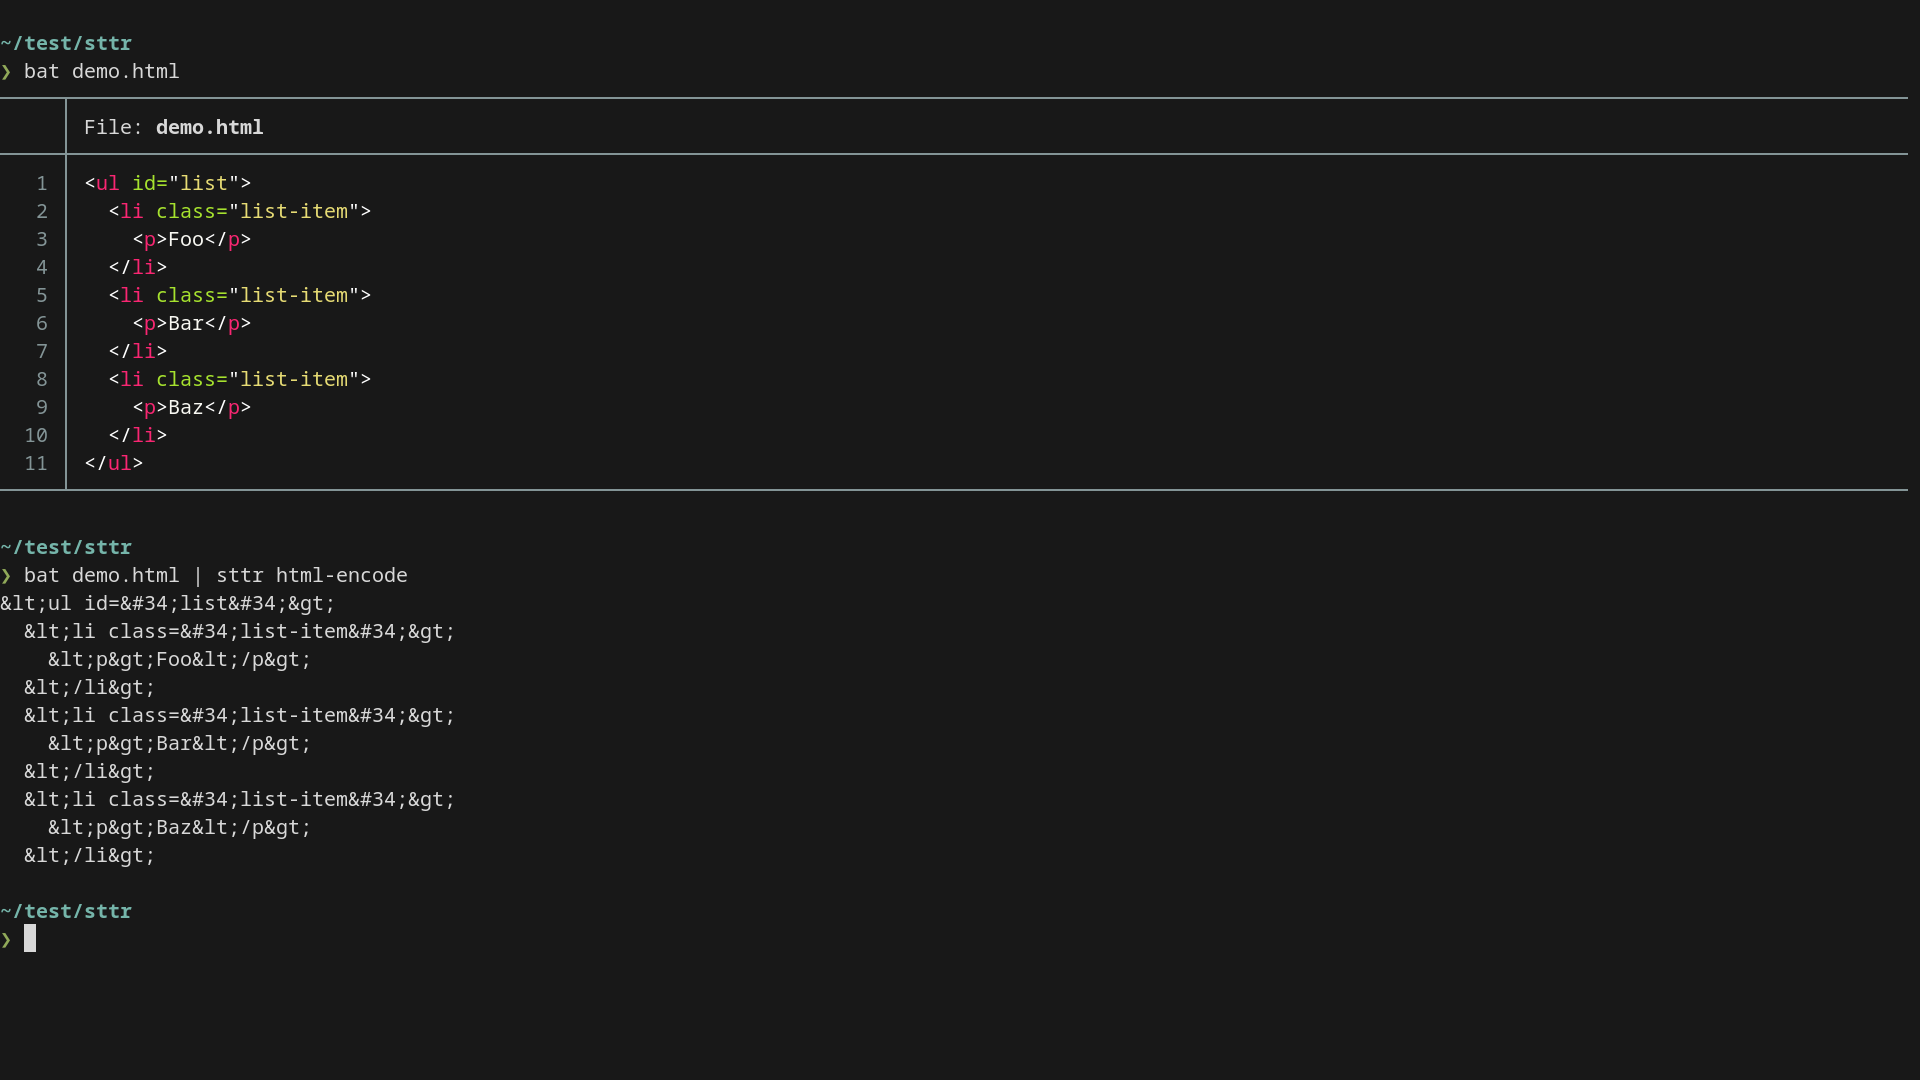Click the top '~/test/sttr' path
This screenshot has width=1920, height=1080.
point(66,44)
